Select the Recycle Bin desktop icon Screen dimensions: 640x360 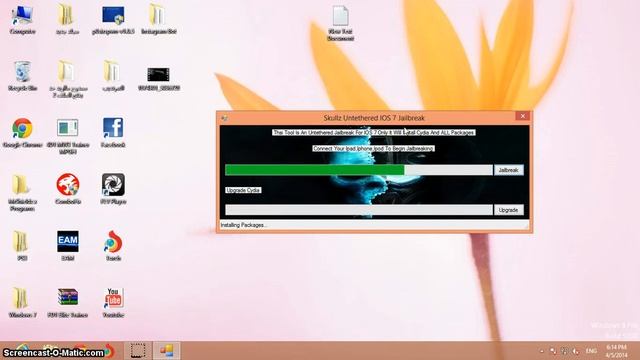tap(22, 76)
